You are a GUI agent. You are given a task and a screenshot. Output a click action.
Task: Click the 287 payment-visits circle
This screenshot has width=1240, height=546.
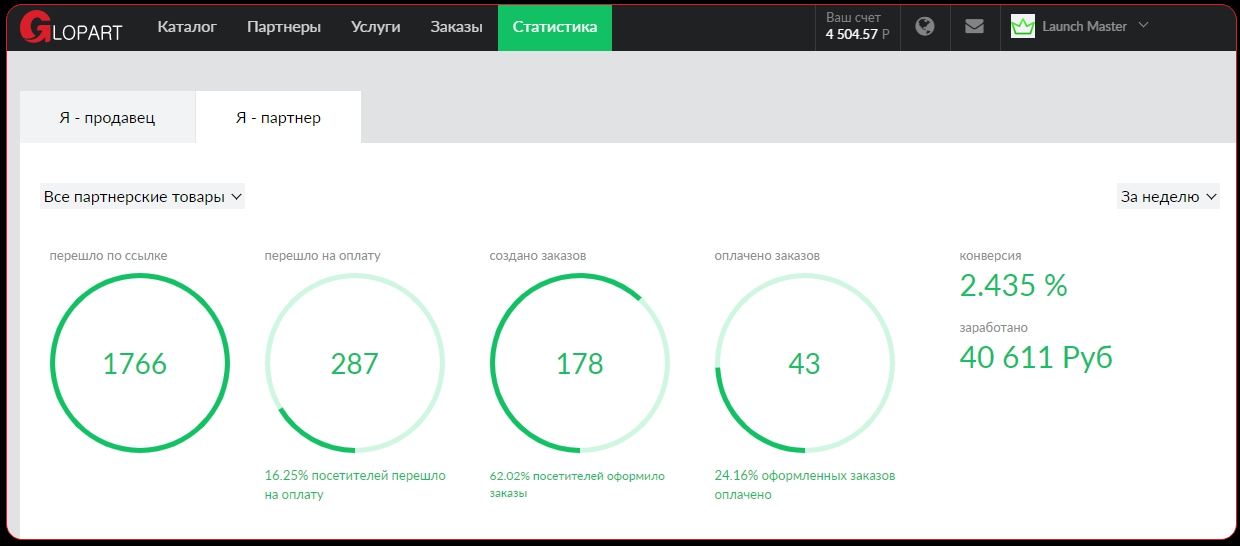[355, 363]
